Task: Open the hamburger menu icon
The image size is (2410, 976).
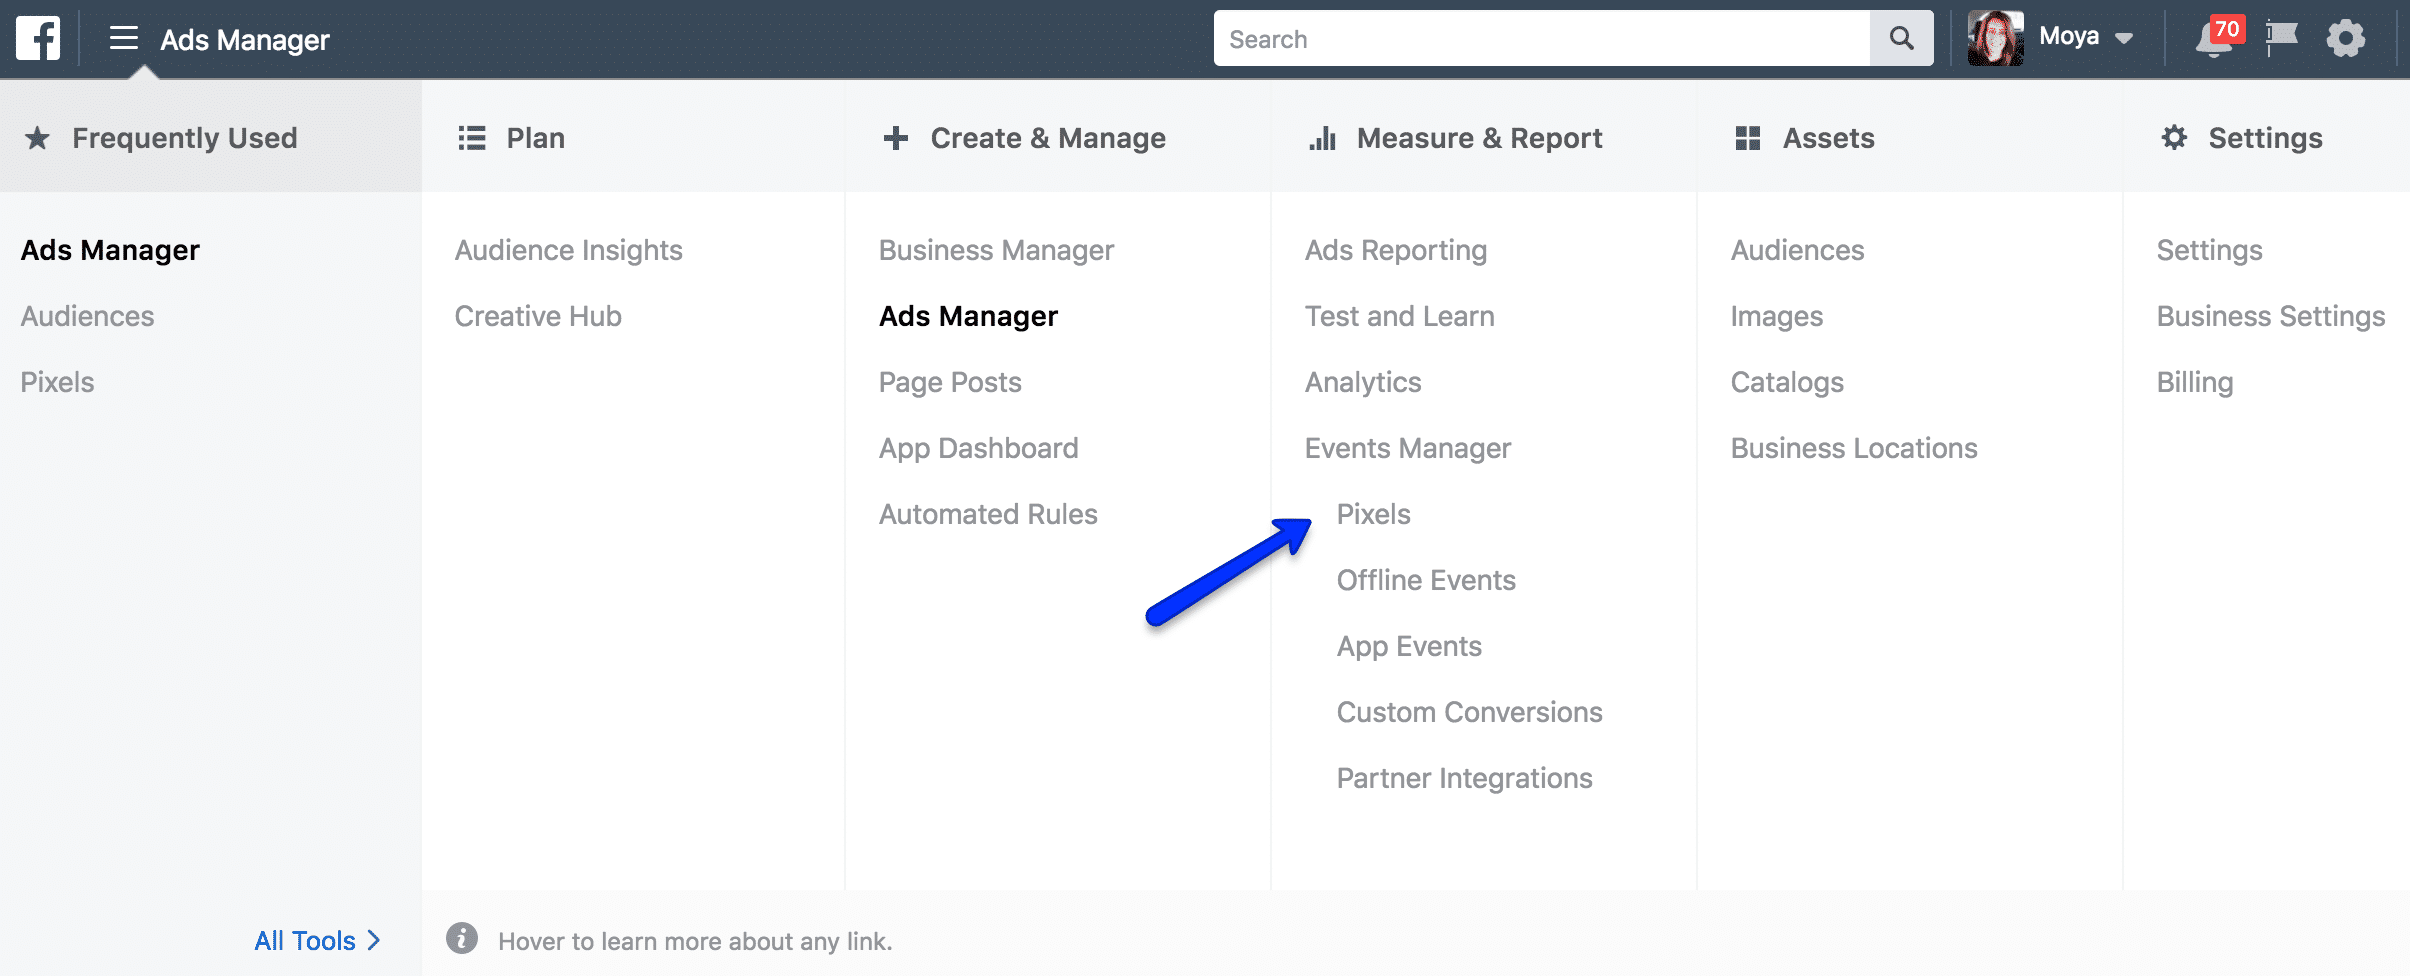Action: [124, 38]
